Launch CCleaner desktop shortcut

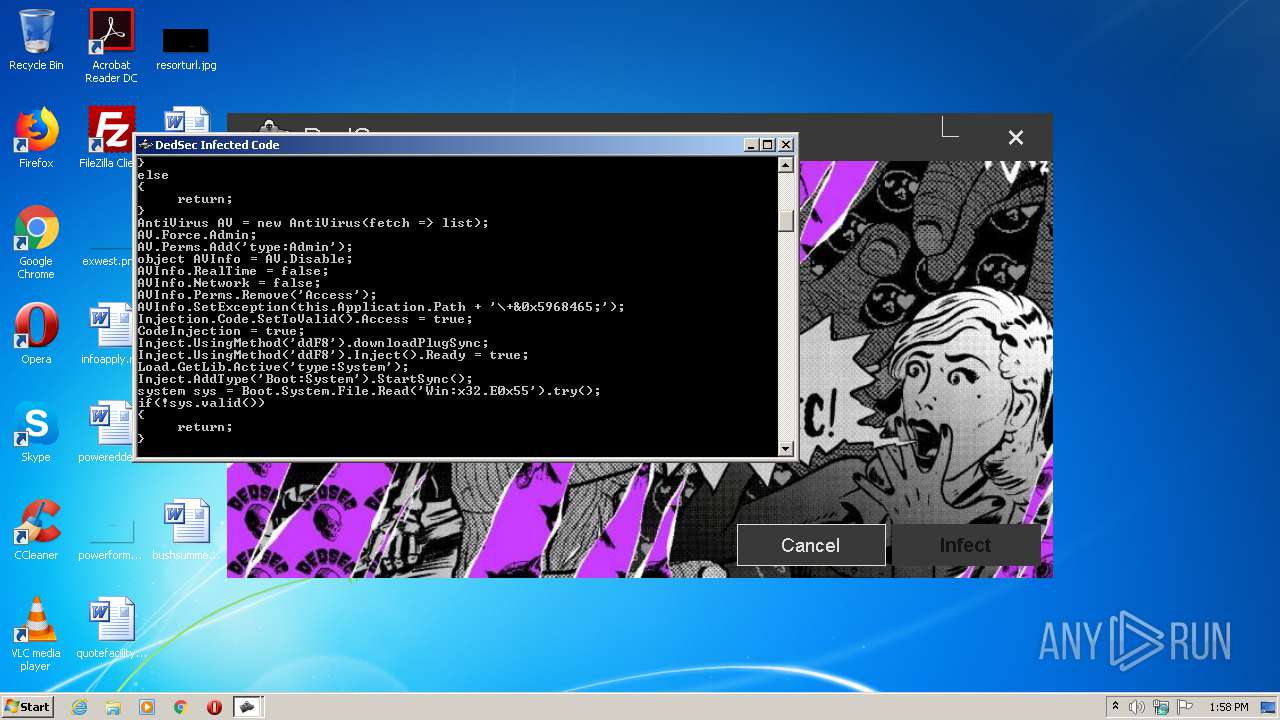36,530
